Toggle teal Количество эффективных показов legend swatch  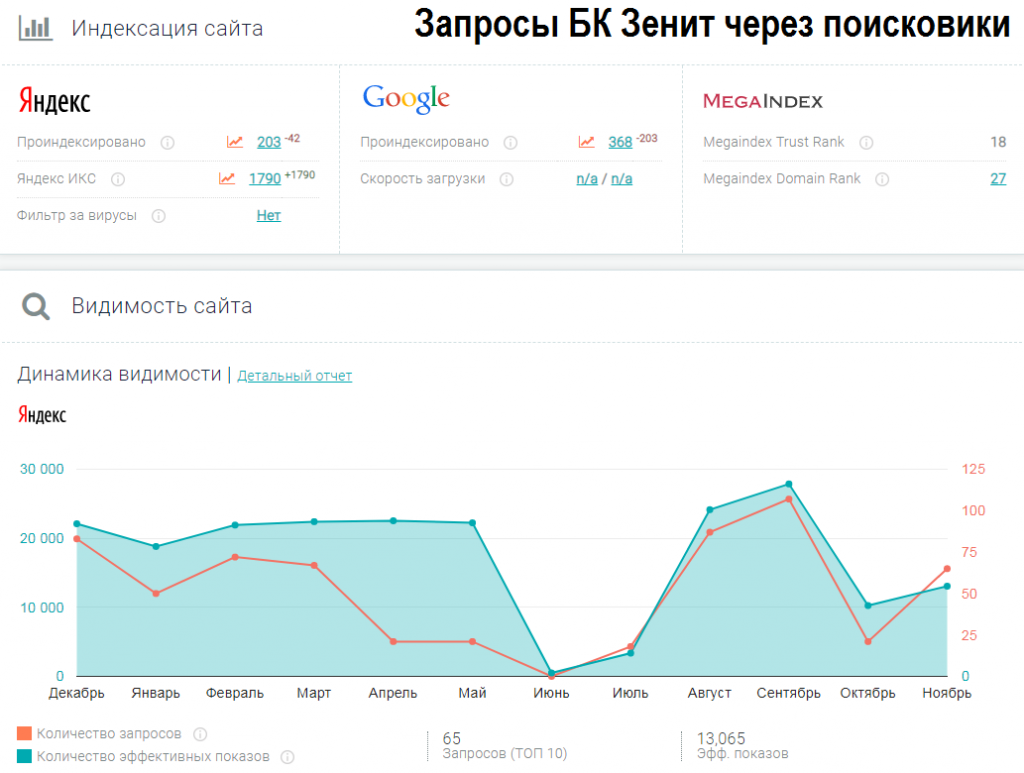pyautogui.click(x=24, y=756)
